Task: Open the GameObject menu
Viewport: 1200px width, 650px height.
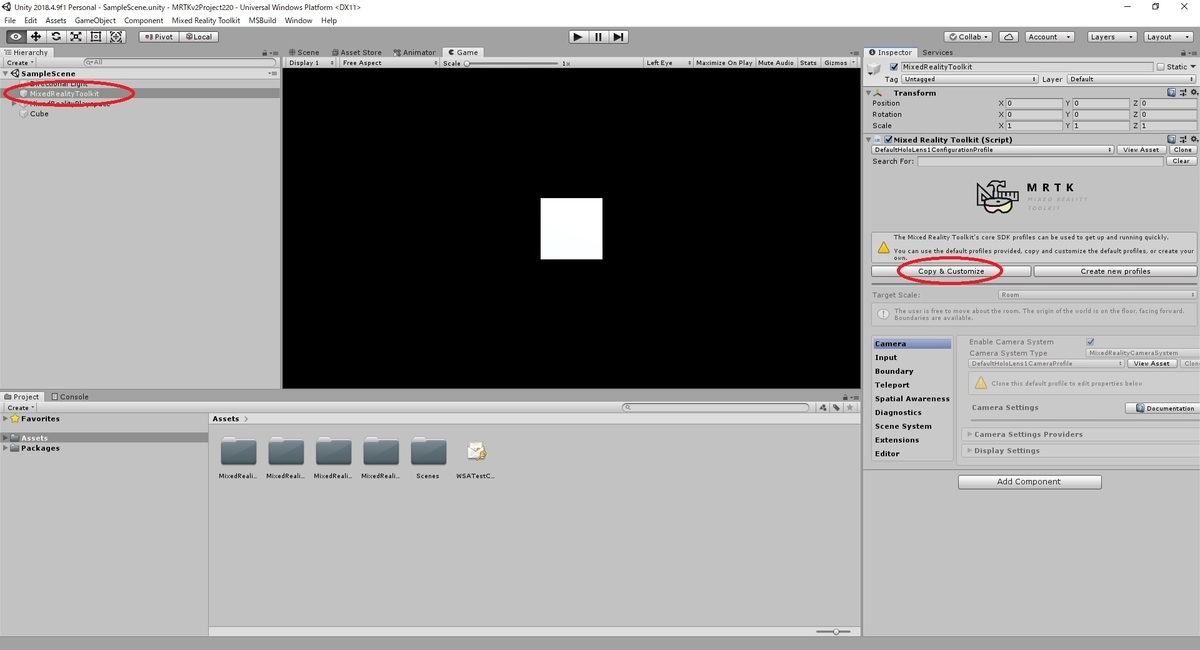Action: point(95,20)
